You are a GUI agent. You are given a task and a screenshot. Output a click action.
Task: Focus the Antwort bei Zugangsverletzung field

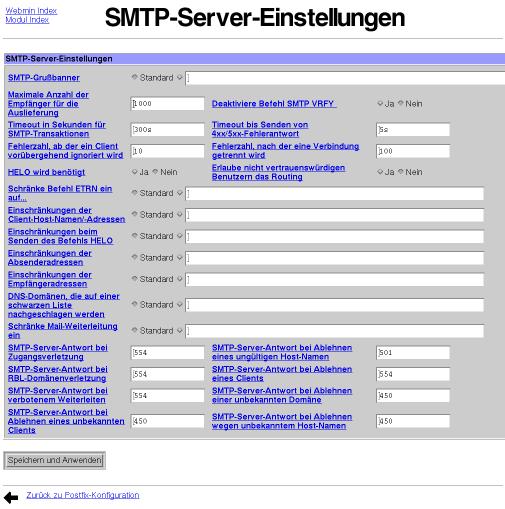pos(168,353)
